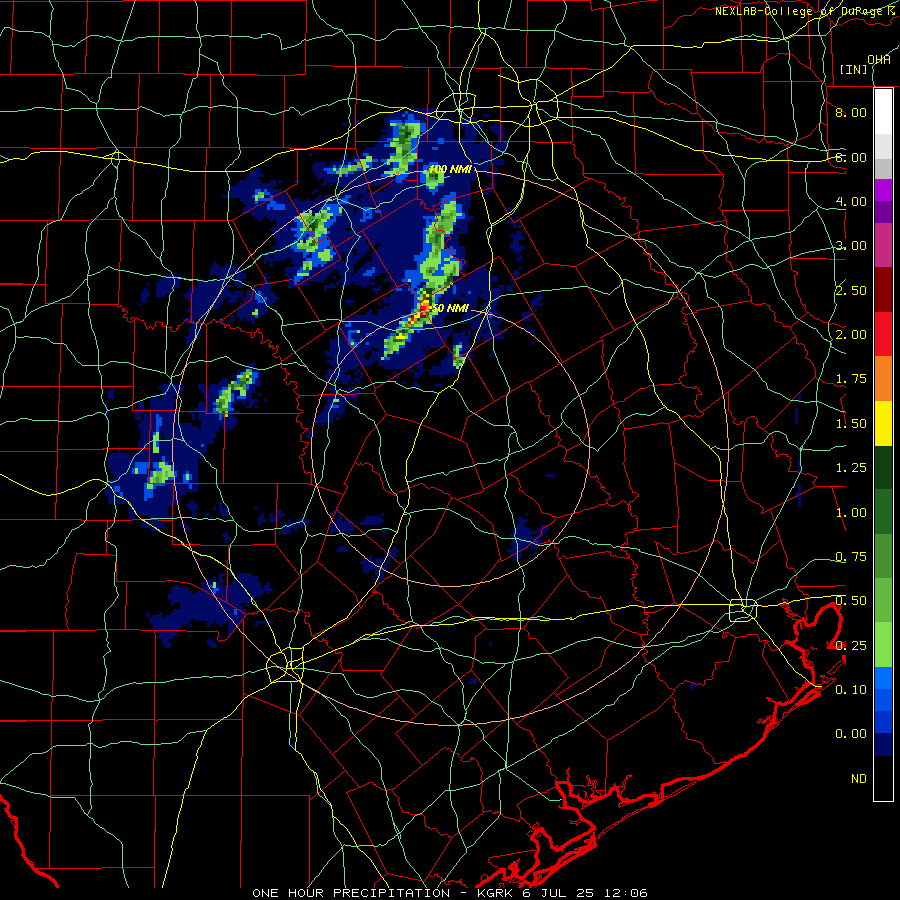The width and height of the screenshot is (900, 900).
Task: Click the 4.00 legend value
Action: [851, 201]
